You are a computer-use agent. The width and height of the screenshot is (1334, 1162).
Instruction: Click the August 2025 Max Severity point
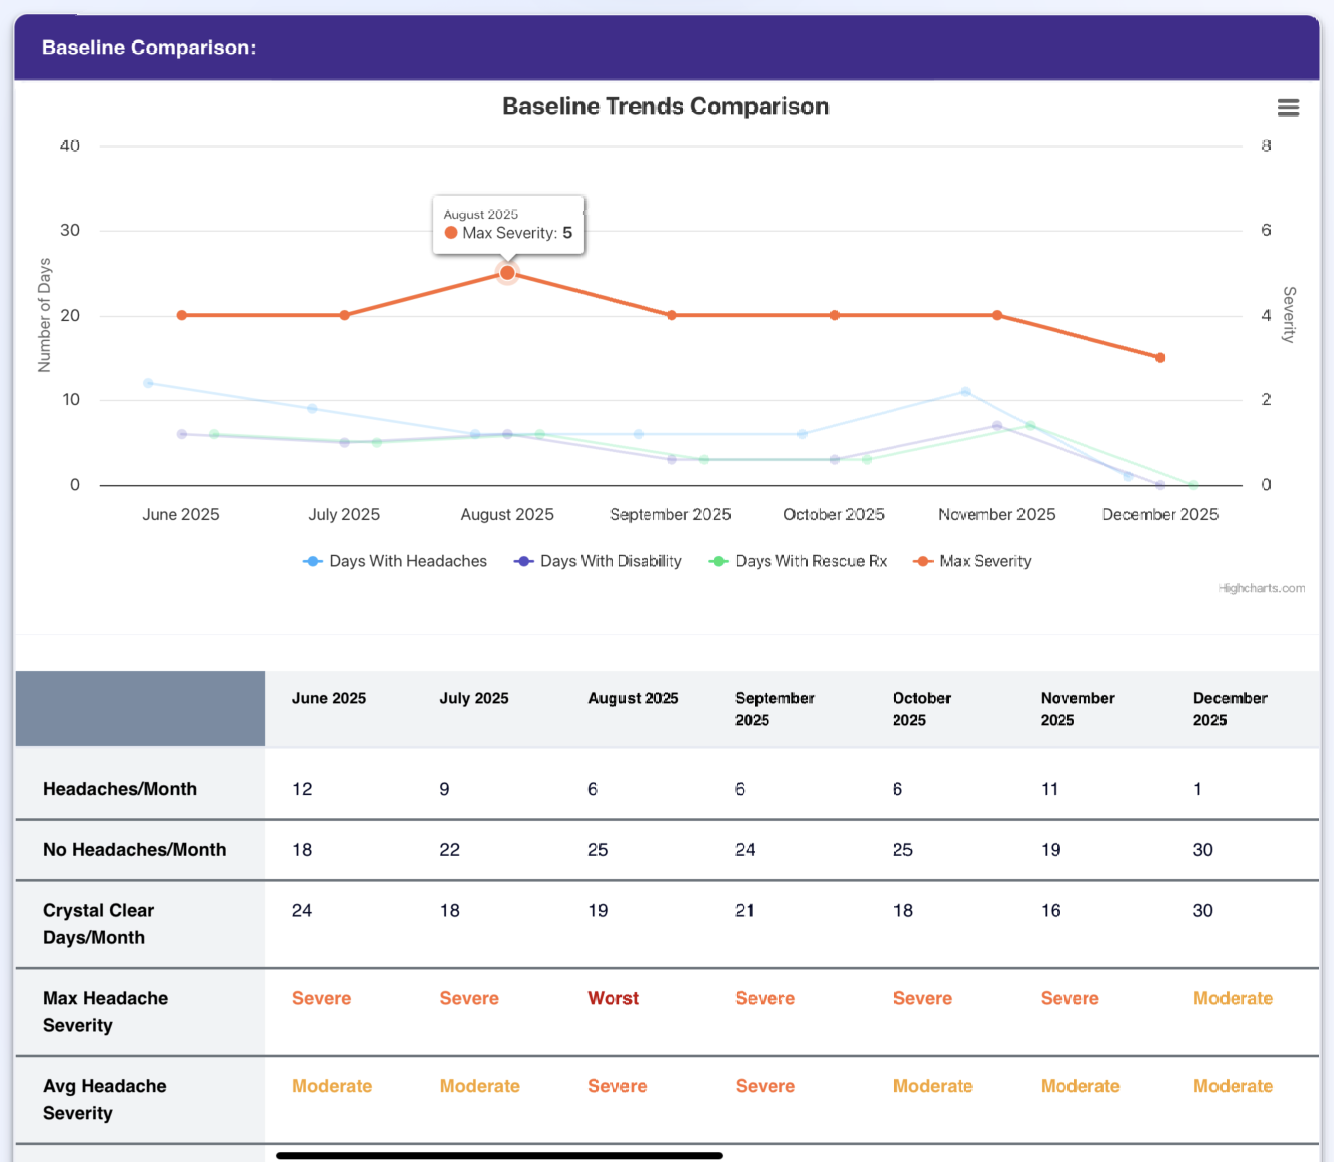[507, 273]
